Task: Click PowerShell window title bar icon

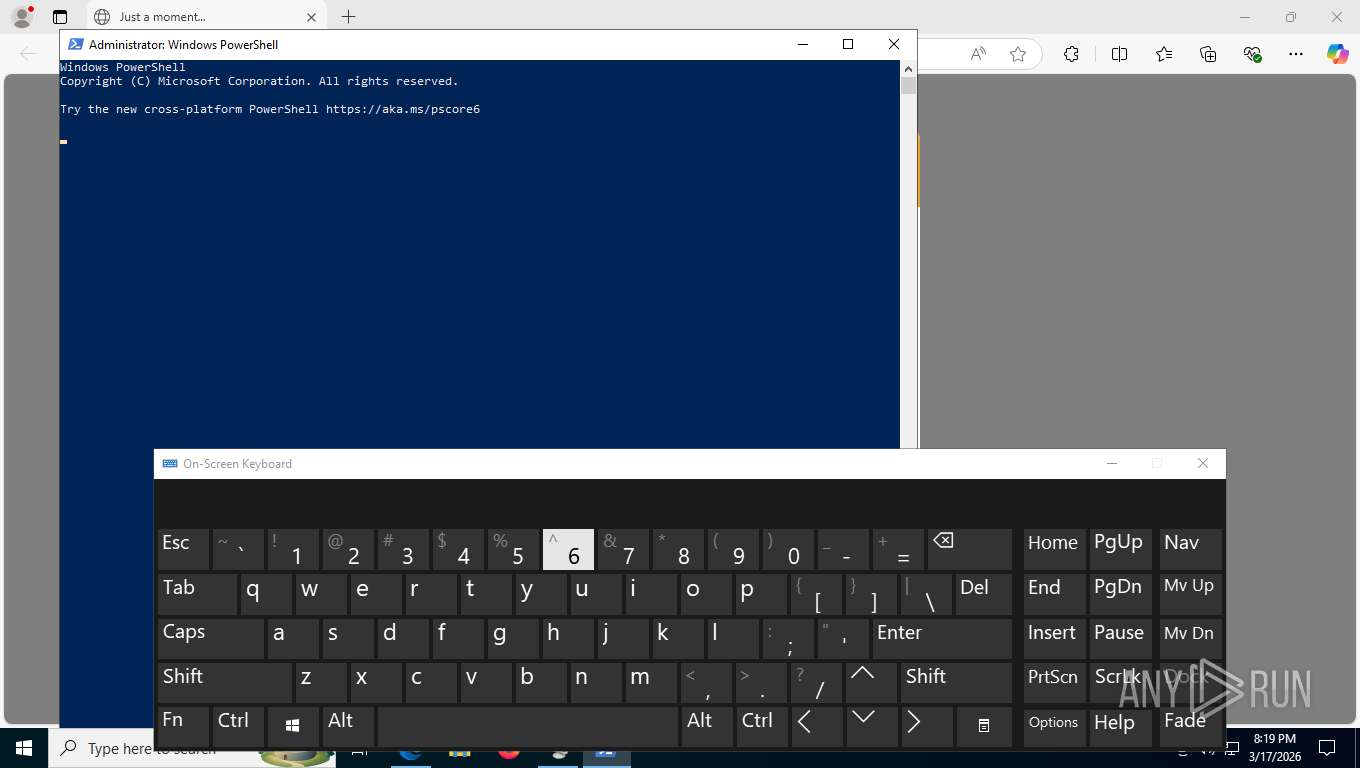Action: point(75,44)
